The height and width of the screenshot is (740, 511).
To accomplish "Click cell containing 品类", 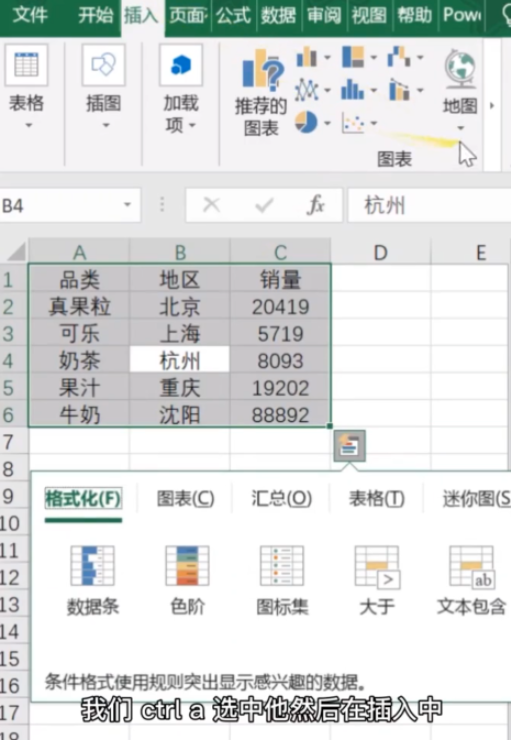I will pyautogui.click(x=79, y=280).
